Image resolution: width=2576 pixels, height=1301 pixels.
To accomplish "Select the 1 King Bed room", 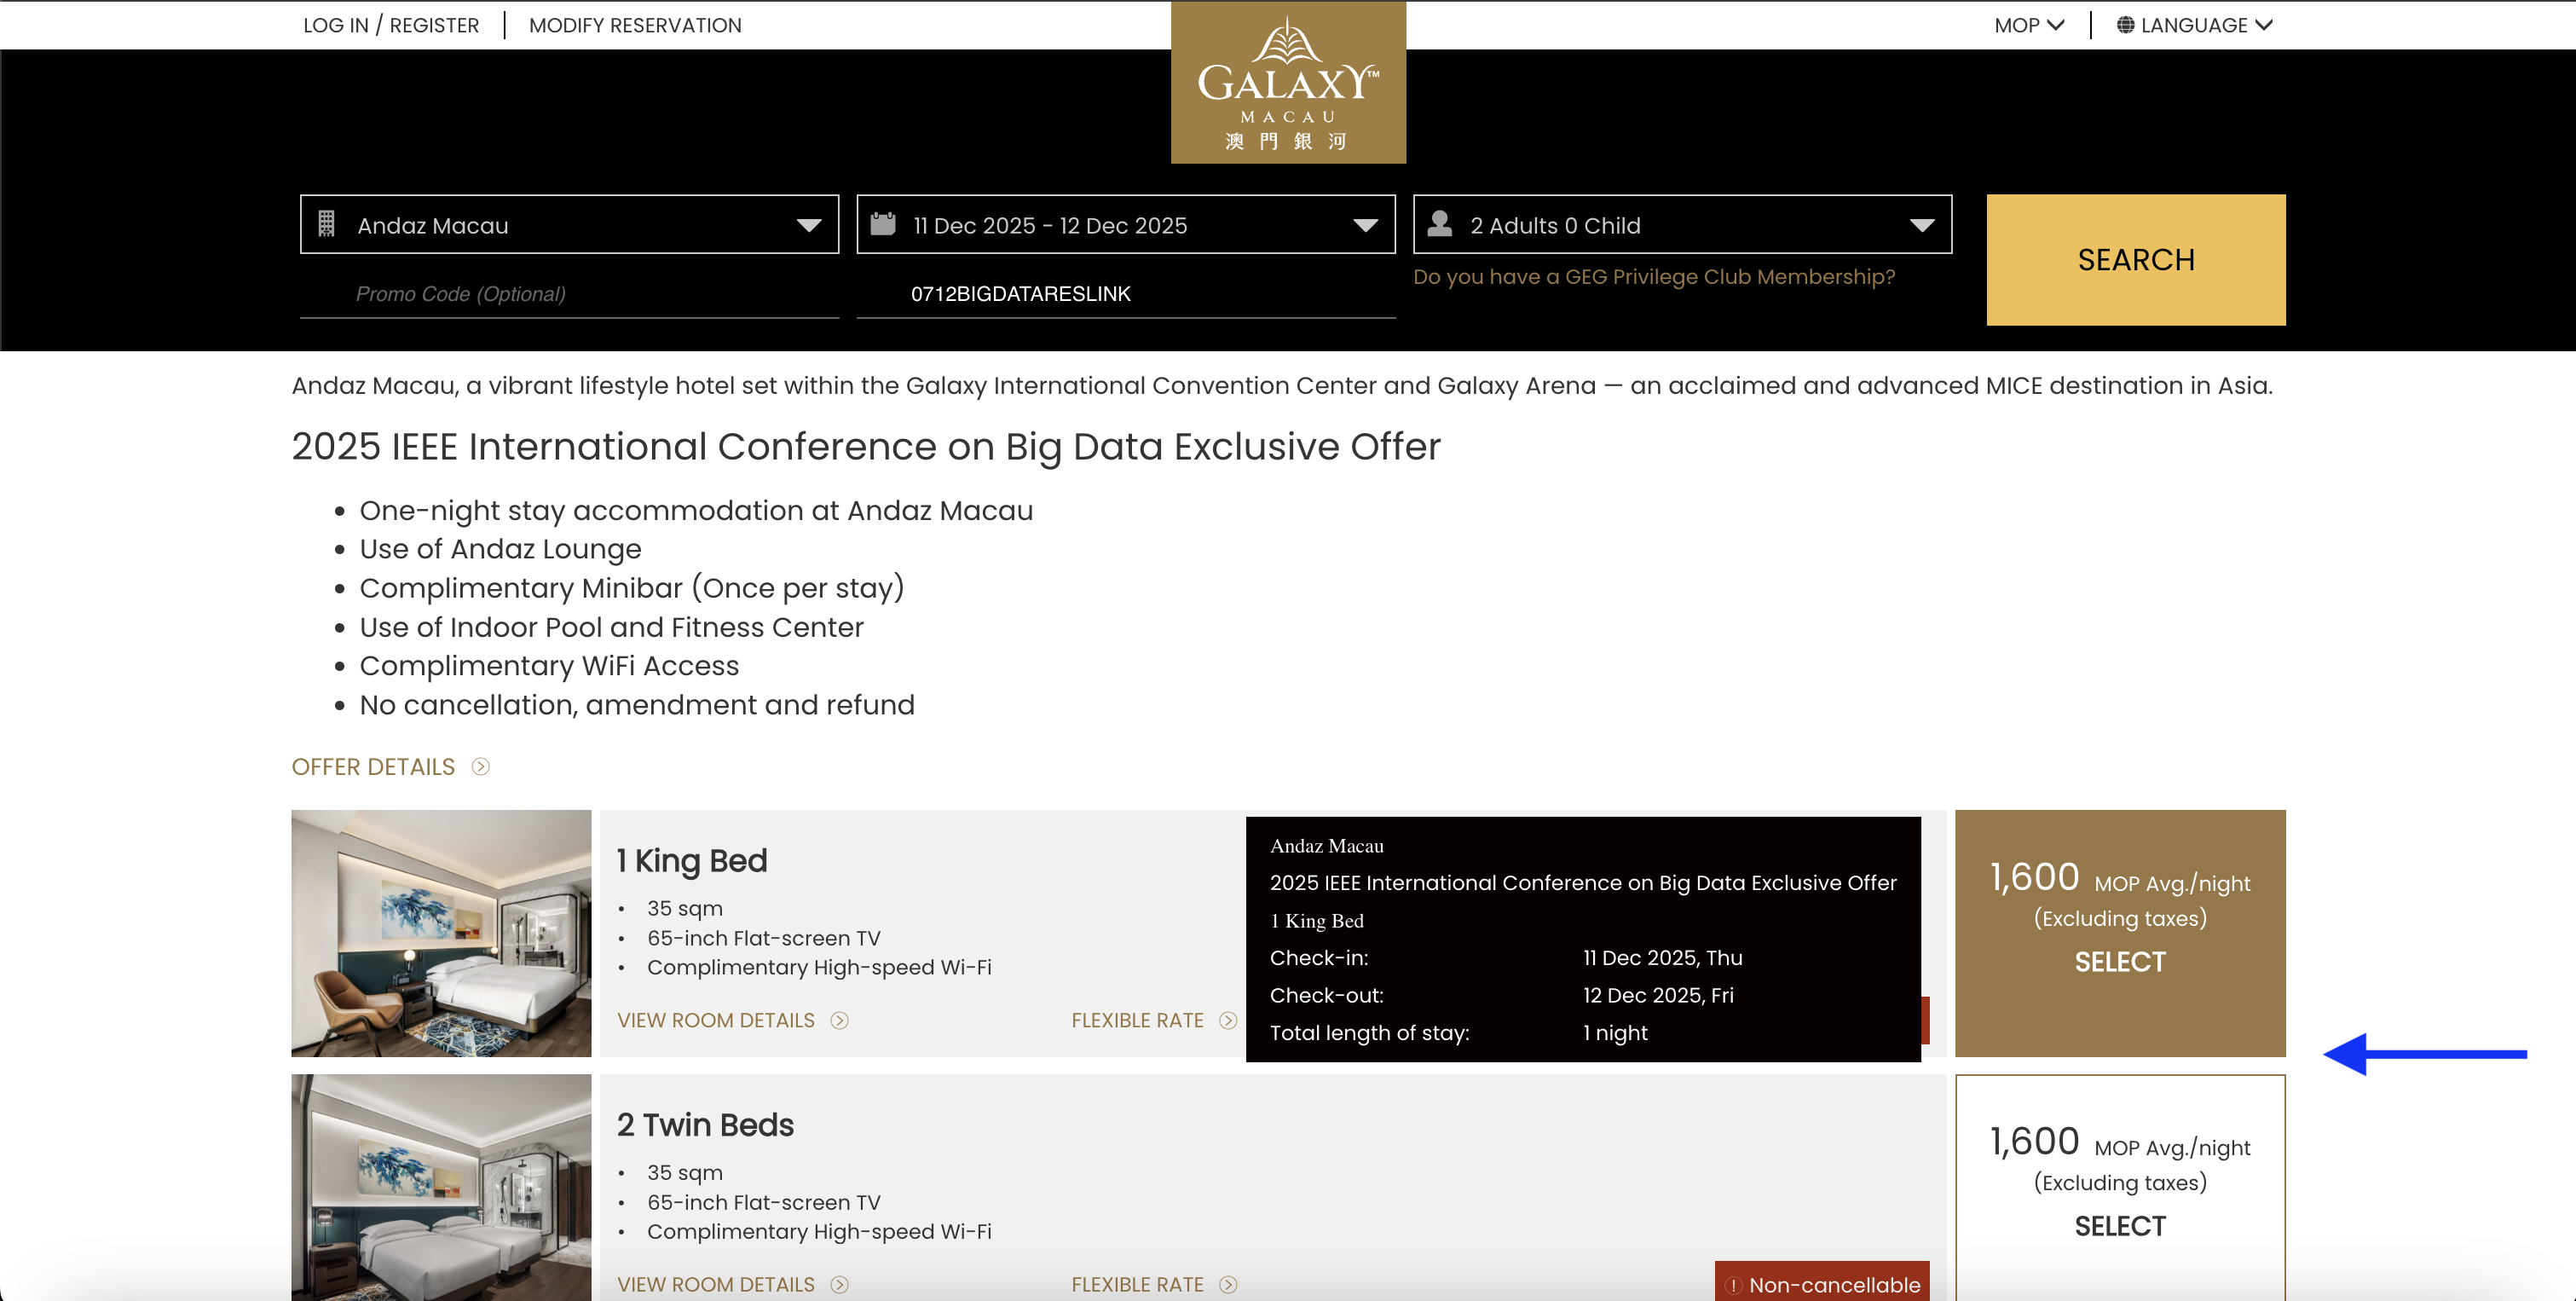I will (x=2120, y=933).
